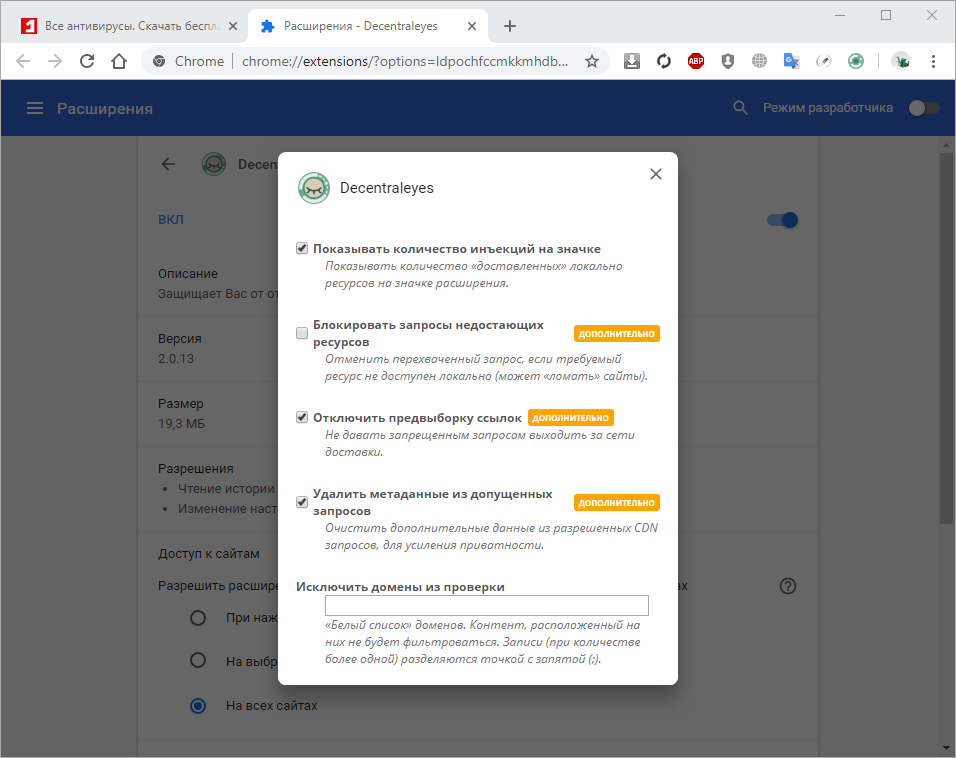Click the Доступ к сайтам heading
This screenshot has width=956, height=758.
click(209, 554)
